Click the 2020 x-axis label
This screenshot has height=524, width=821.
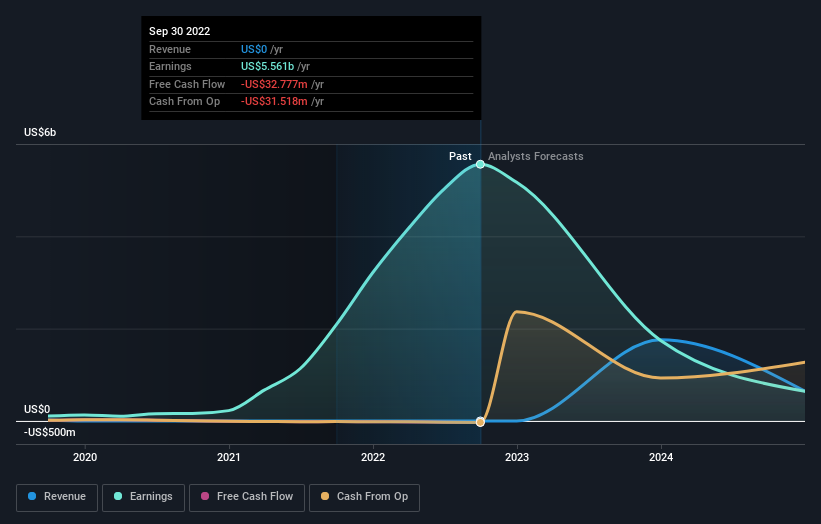coord(85,457)
